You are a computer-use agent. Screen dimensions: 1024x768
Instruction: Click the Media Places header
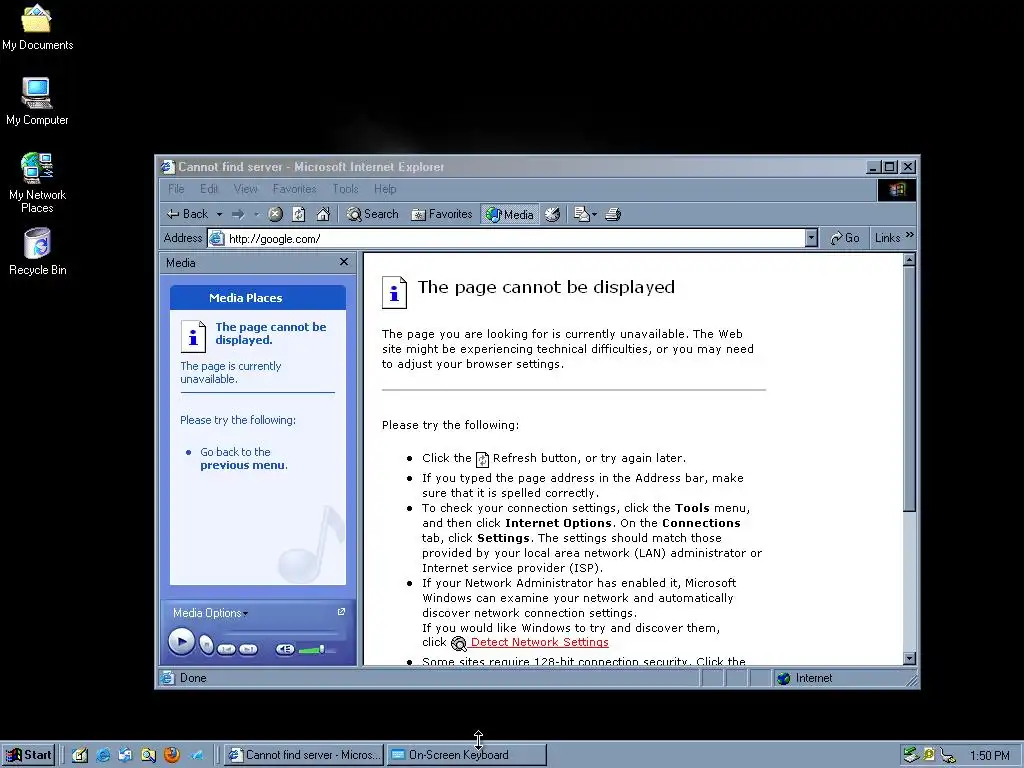point(258,298)
